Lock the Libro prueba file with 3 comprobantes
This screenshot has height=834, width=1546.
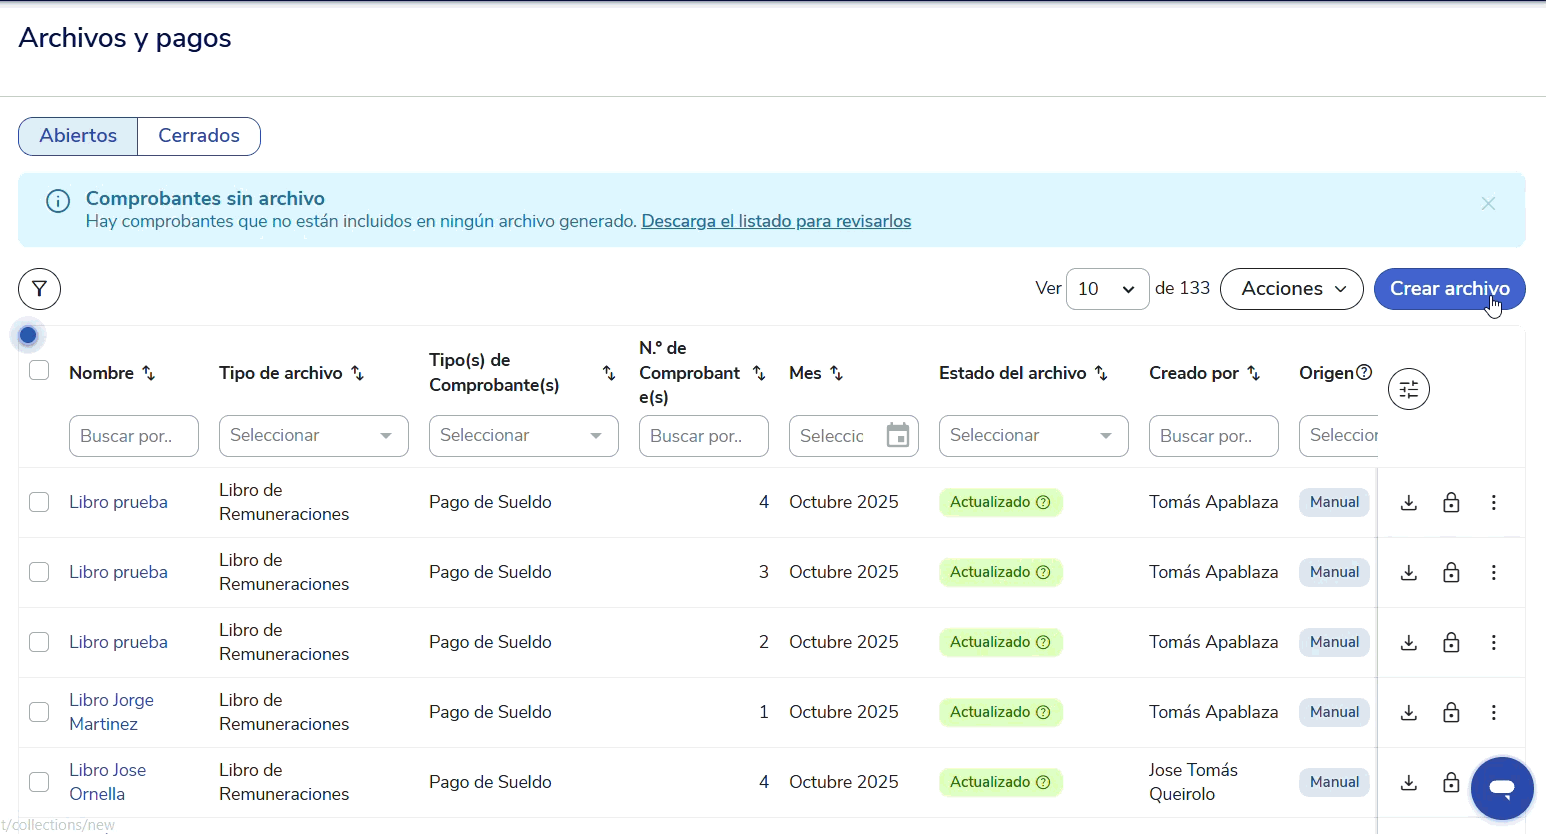[1451, 572]
